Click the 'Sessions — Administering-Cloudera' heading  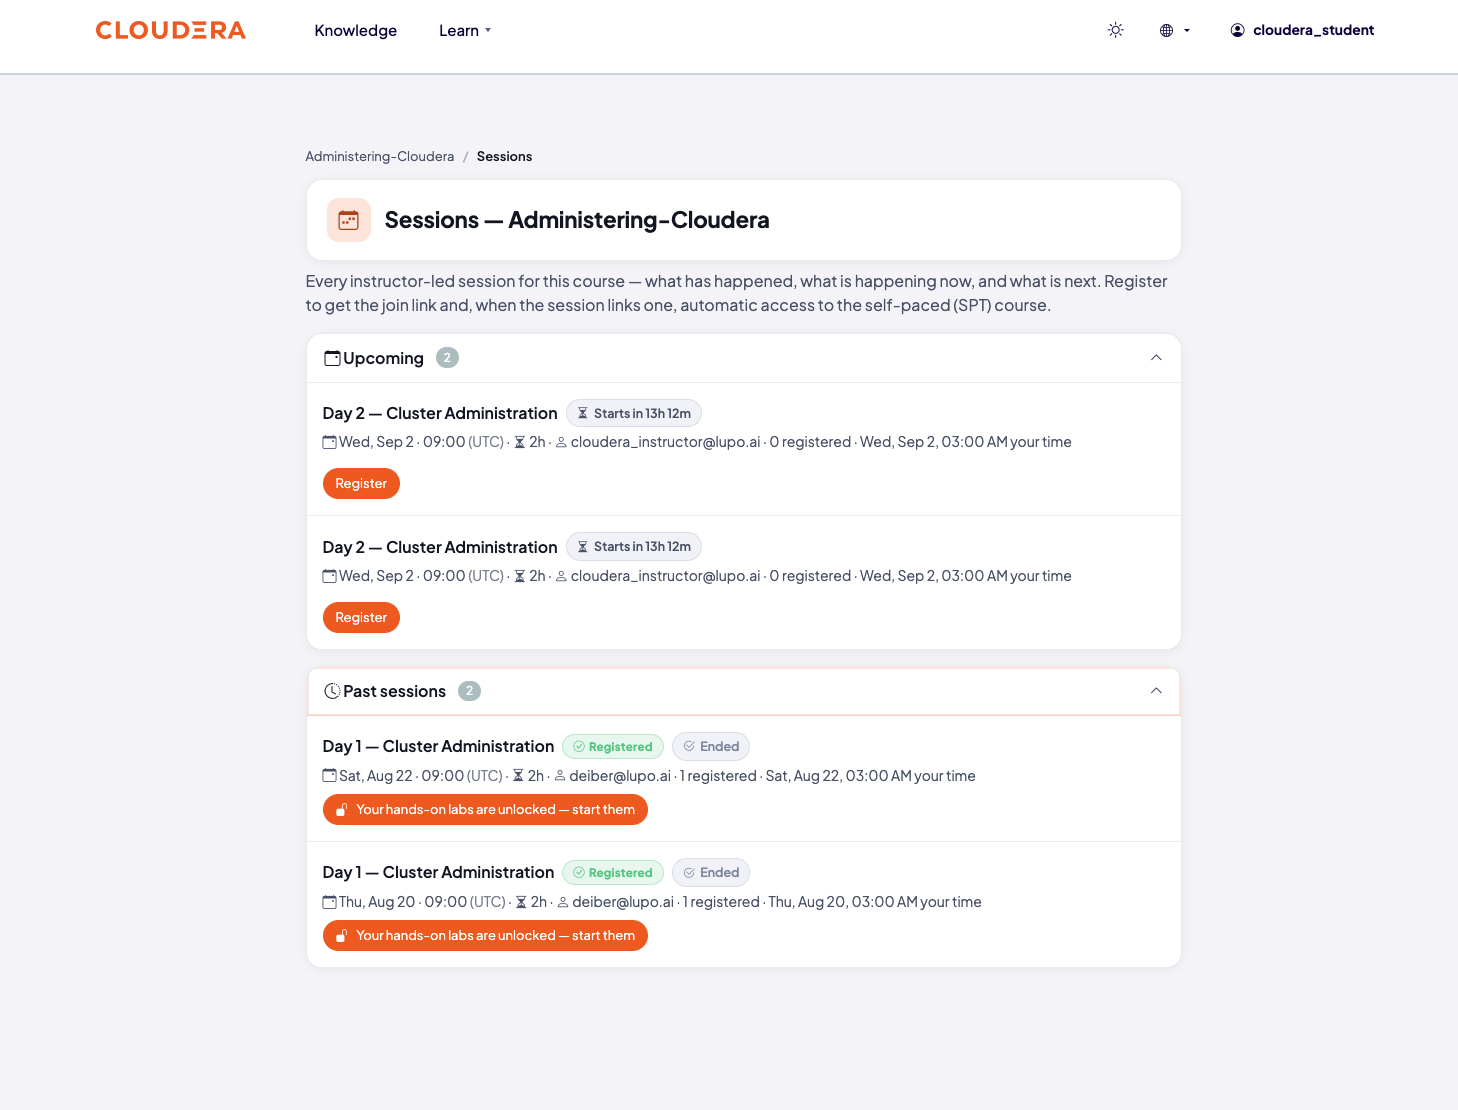pos(577,220)
